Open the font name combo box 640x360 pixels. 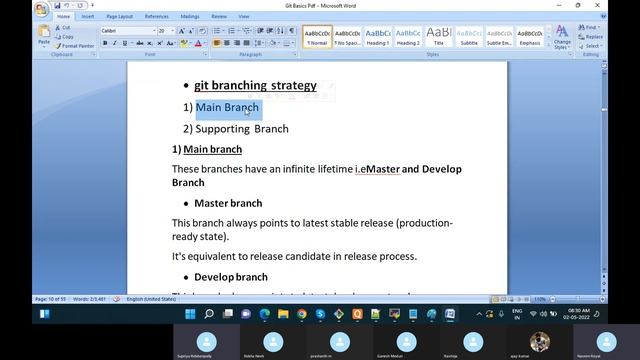[x=129, y=31]
